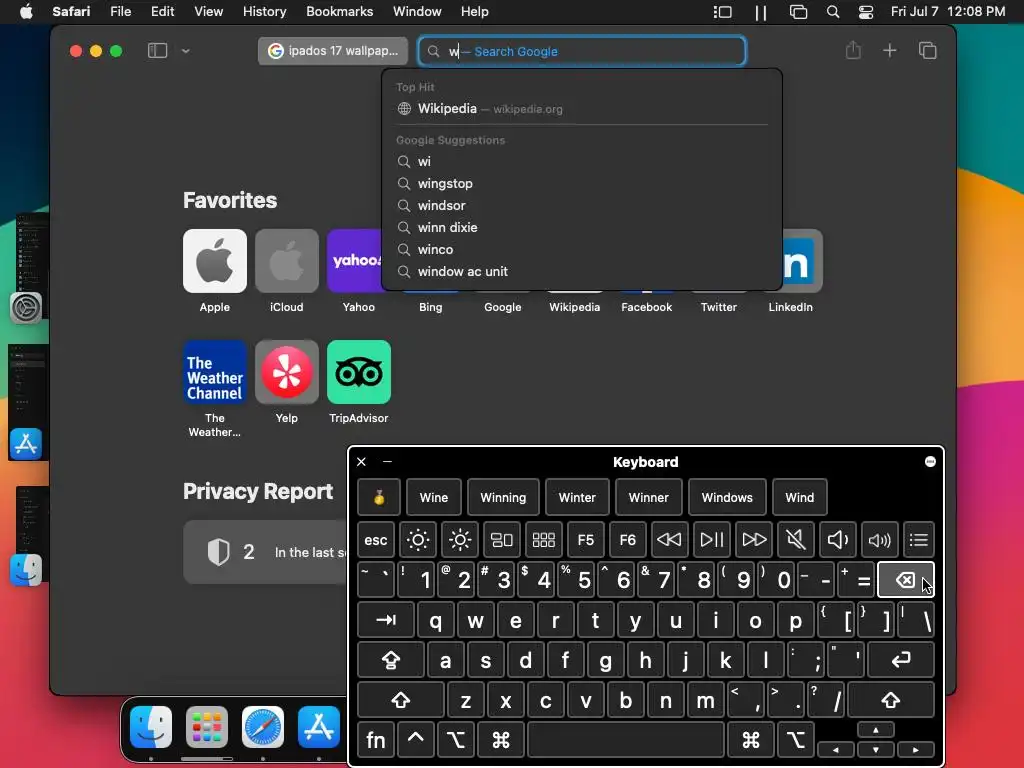Viewport: 1024px width, 768px height.
Task: Tap the fast-forward media key
Action: pyautogui.click(x=754, y=540)
